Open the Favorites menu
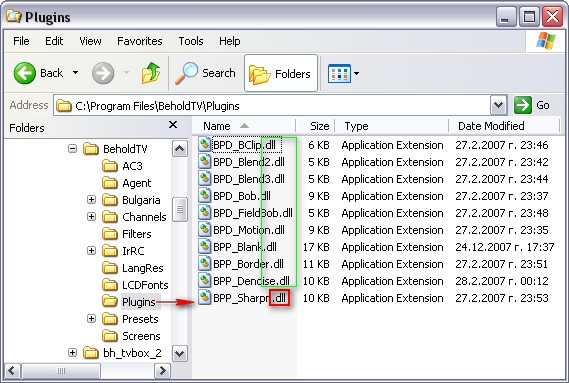569x383 pixels. click(x=140, y=41)
